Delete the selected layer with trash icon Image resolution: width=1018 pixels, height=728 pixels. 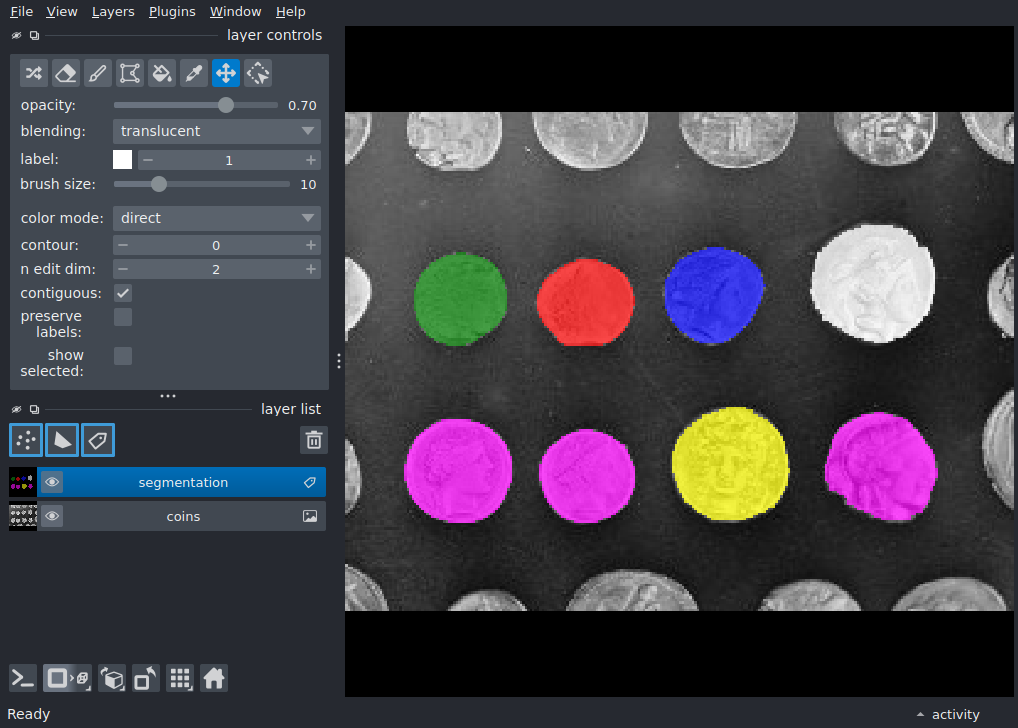(x=314, y=440)
